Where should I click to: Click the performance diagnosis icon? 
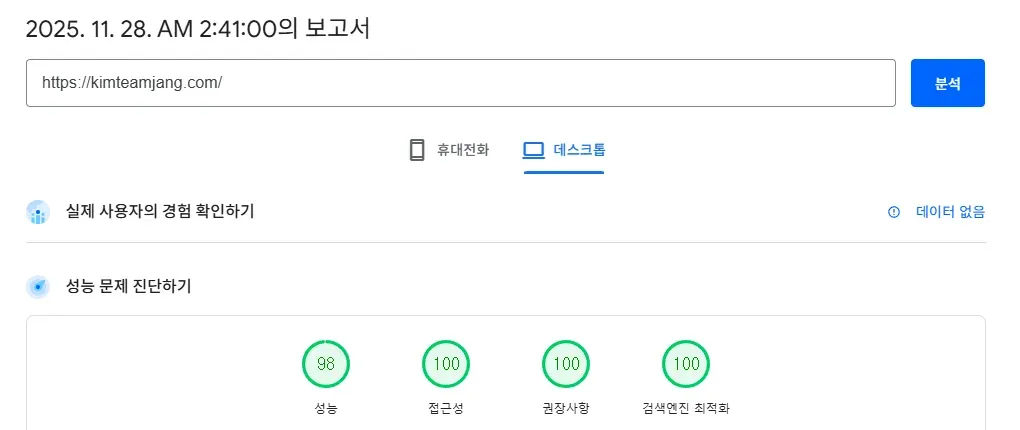38,287
